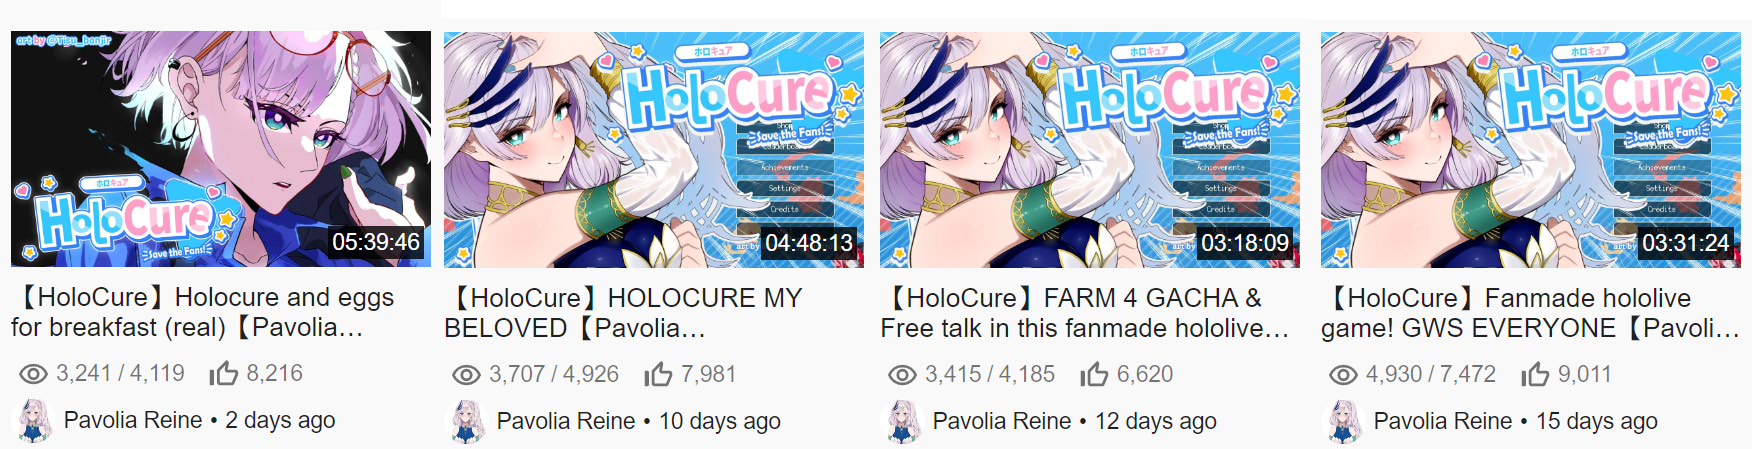Open title 'HOLOCURE MY BELOVED'
The width and height of the screenshot is (1752, 449).
(x=623, y=313)
